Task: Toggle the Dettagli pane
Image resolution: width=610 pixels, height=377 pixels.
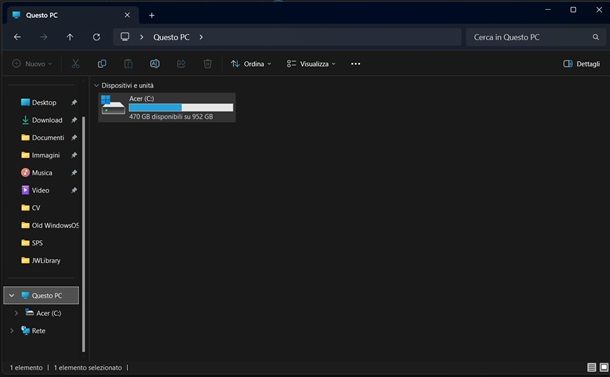Action: coord(582,64)
